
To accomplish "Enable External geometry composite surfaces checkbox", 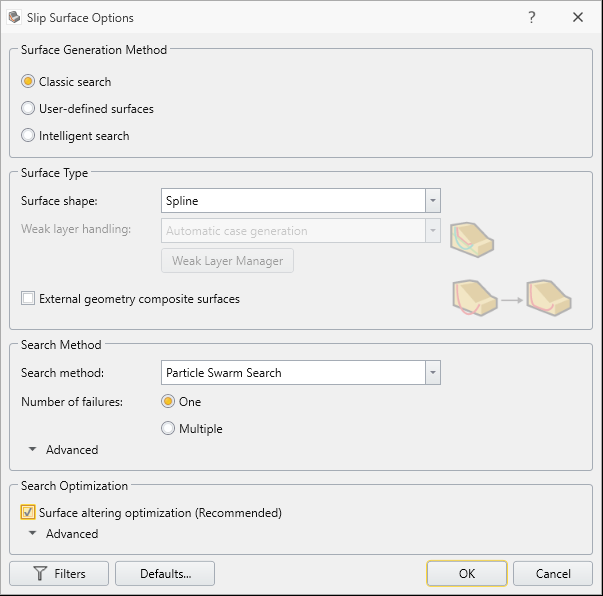I will (28, 298).
